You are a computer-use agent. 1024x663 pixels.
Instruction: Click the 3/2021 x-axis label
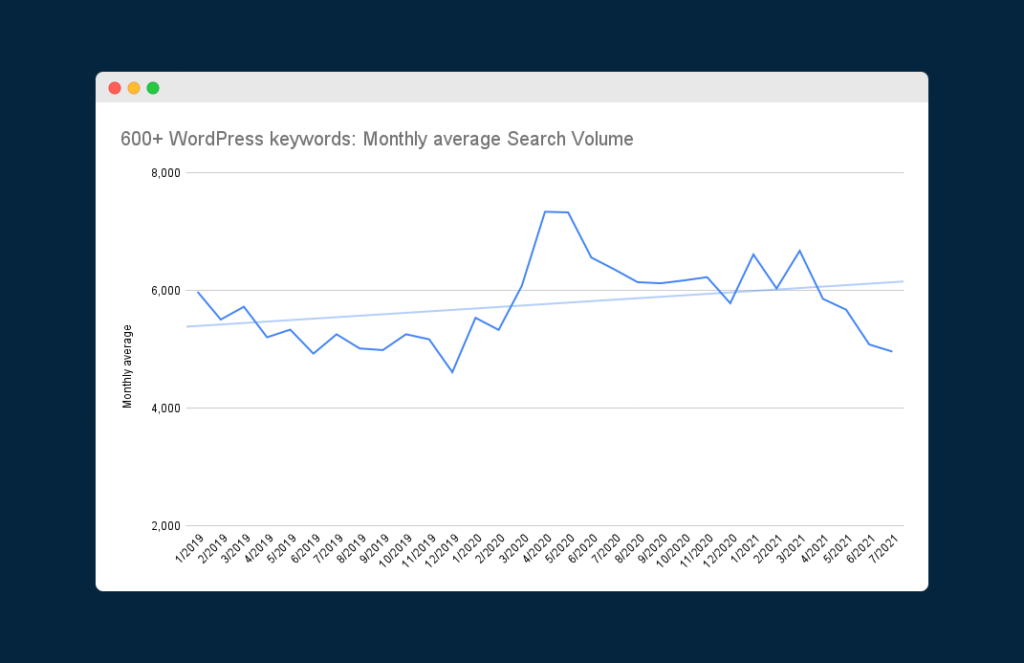tap(792, 549)
